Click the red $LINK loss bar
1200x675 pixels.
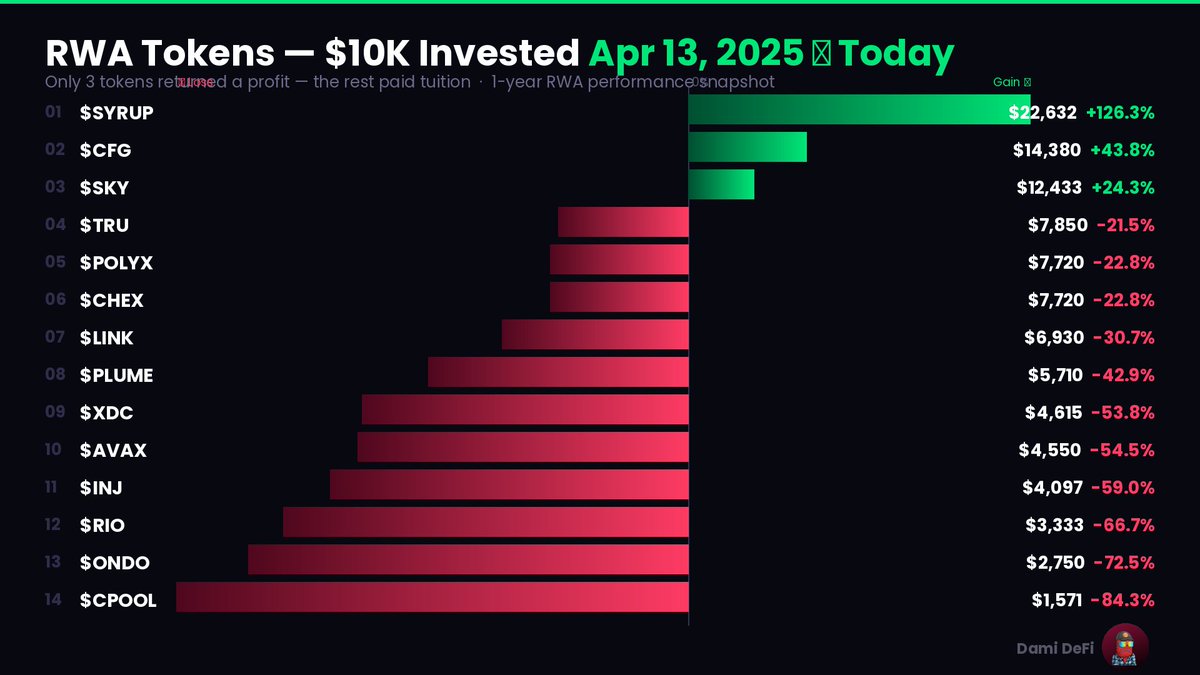595,338
